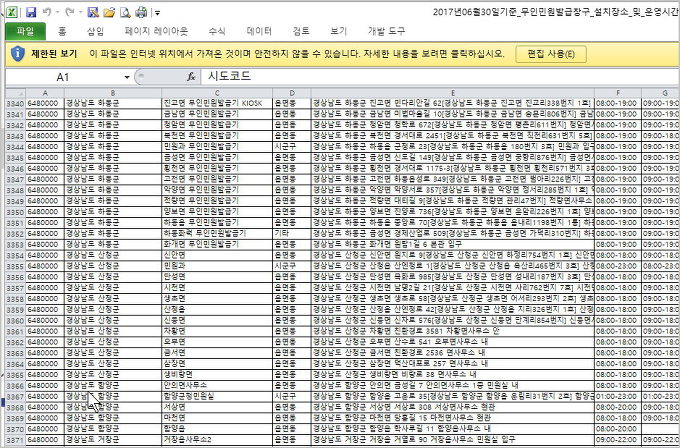680x448 pixels.
Task: Open the 보기 (View) tab
Action: coord(339,31)
